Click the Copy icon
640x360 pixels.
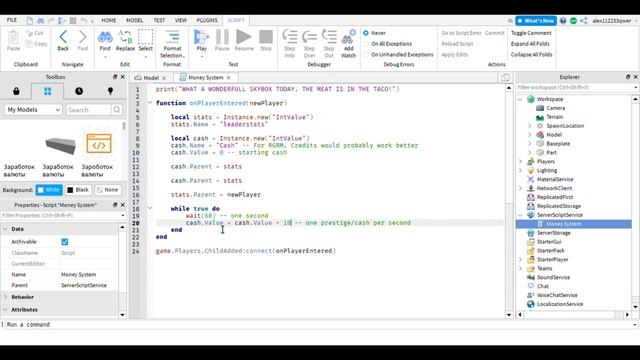29,44
